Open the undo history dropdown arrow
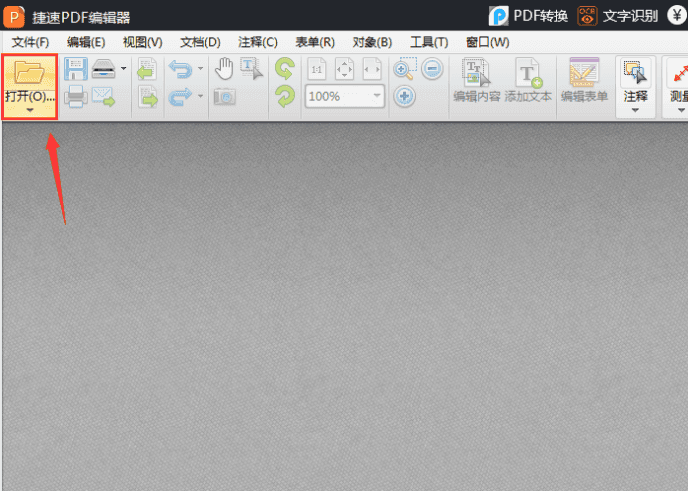This screenshot has width=688, height=491. pyautogui.click(x=201, y=68)
